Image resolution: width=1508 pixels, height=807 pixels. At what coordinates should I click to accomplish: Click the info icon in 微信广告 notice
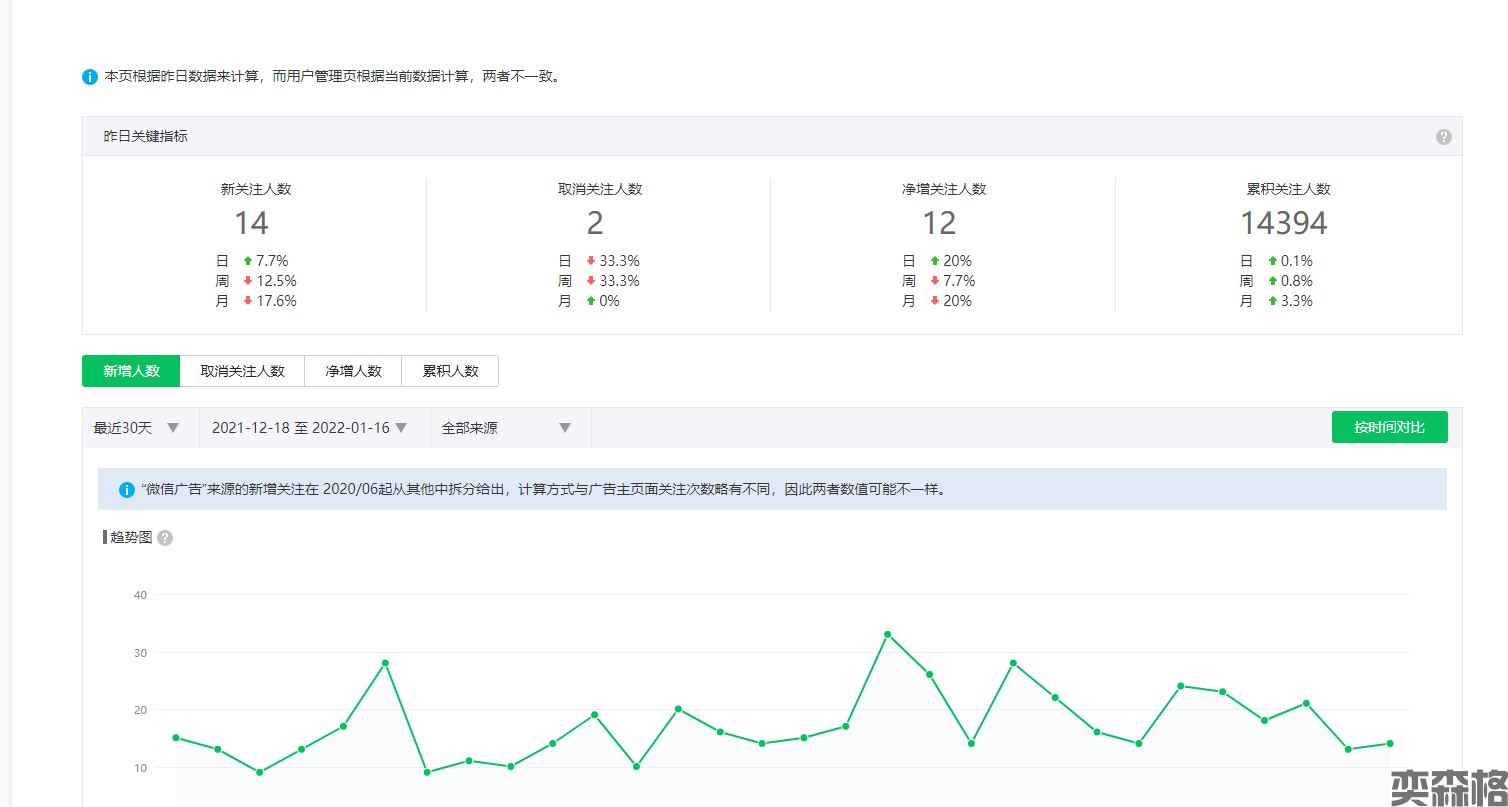(x=127, y=490)
